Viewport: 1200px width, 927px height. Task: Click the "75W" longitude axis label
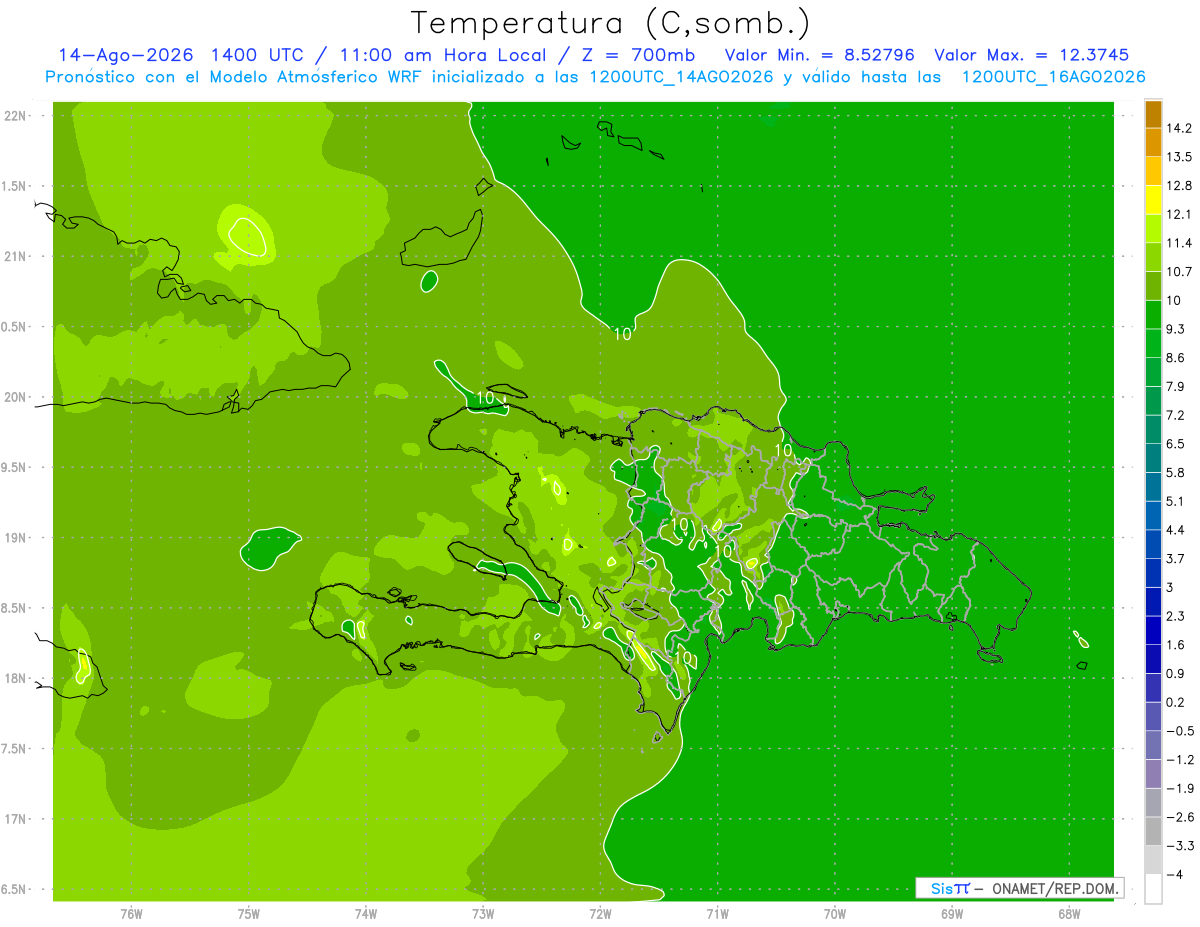[249, 914]
